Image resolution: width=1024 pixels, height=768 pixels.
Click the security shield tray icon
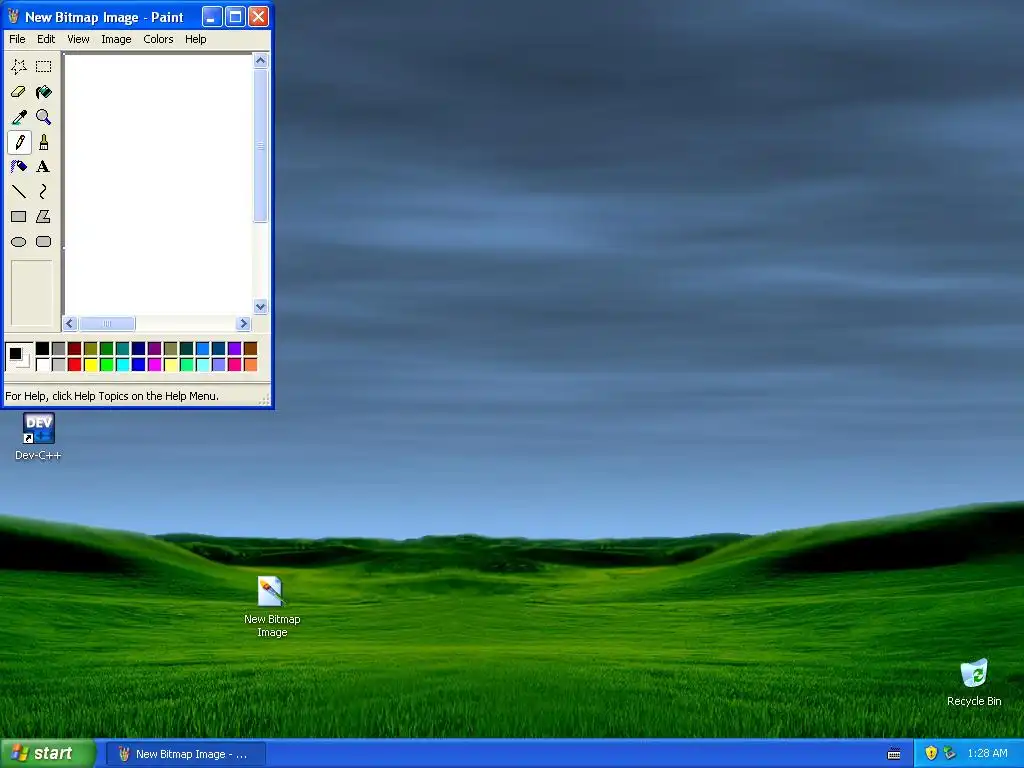pyautogui.click(x=931, y=753)
